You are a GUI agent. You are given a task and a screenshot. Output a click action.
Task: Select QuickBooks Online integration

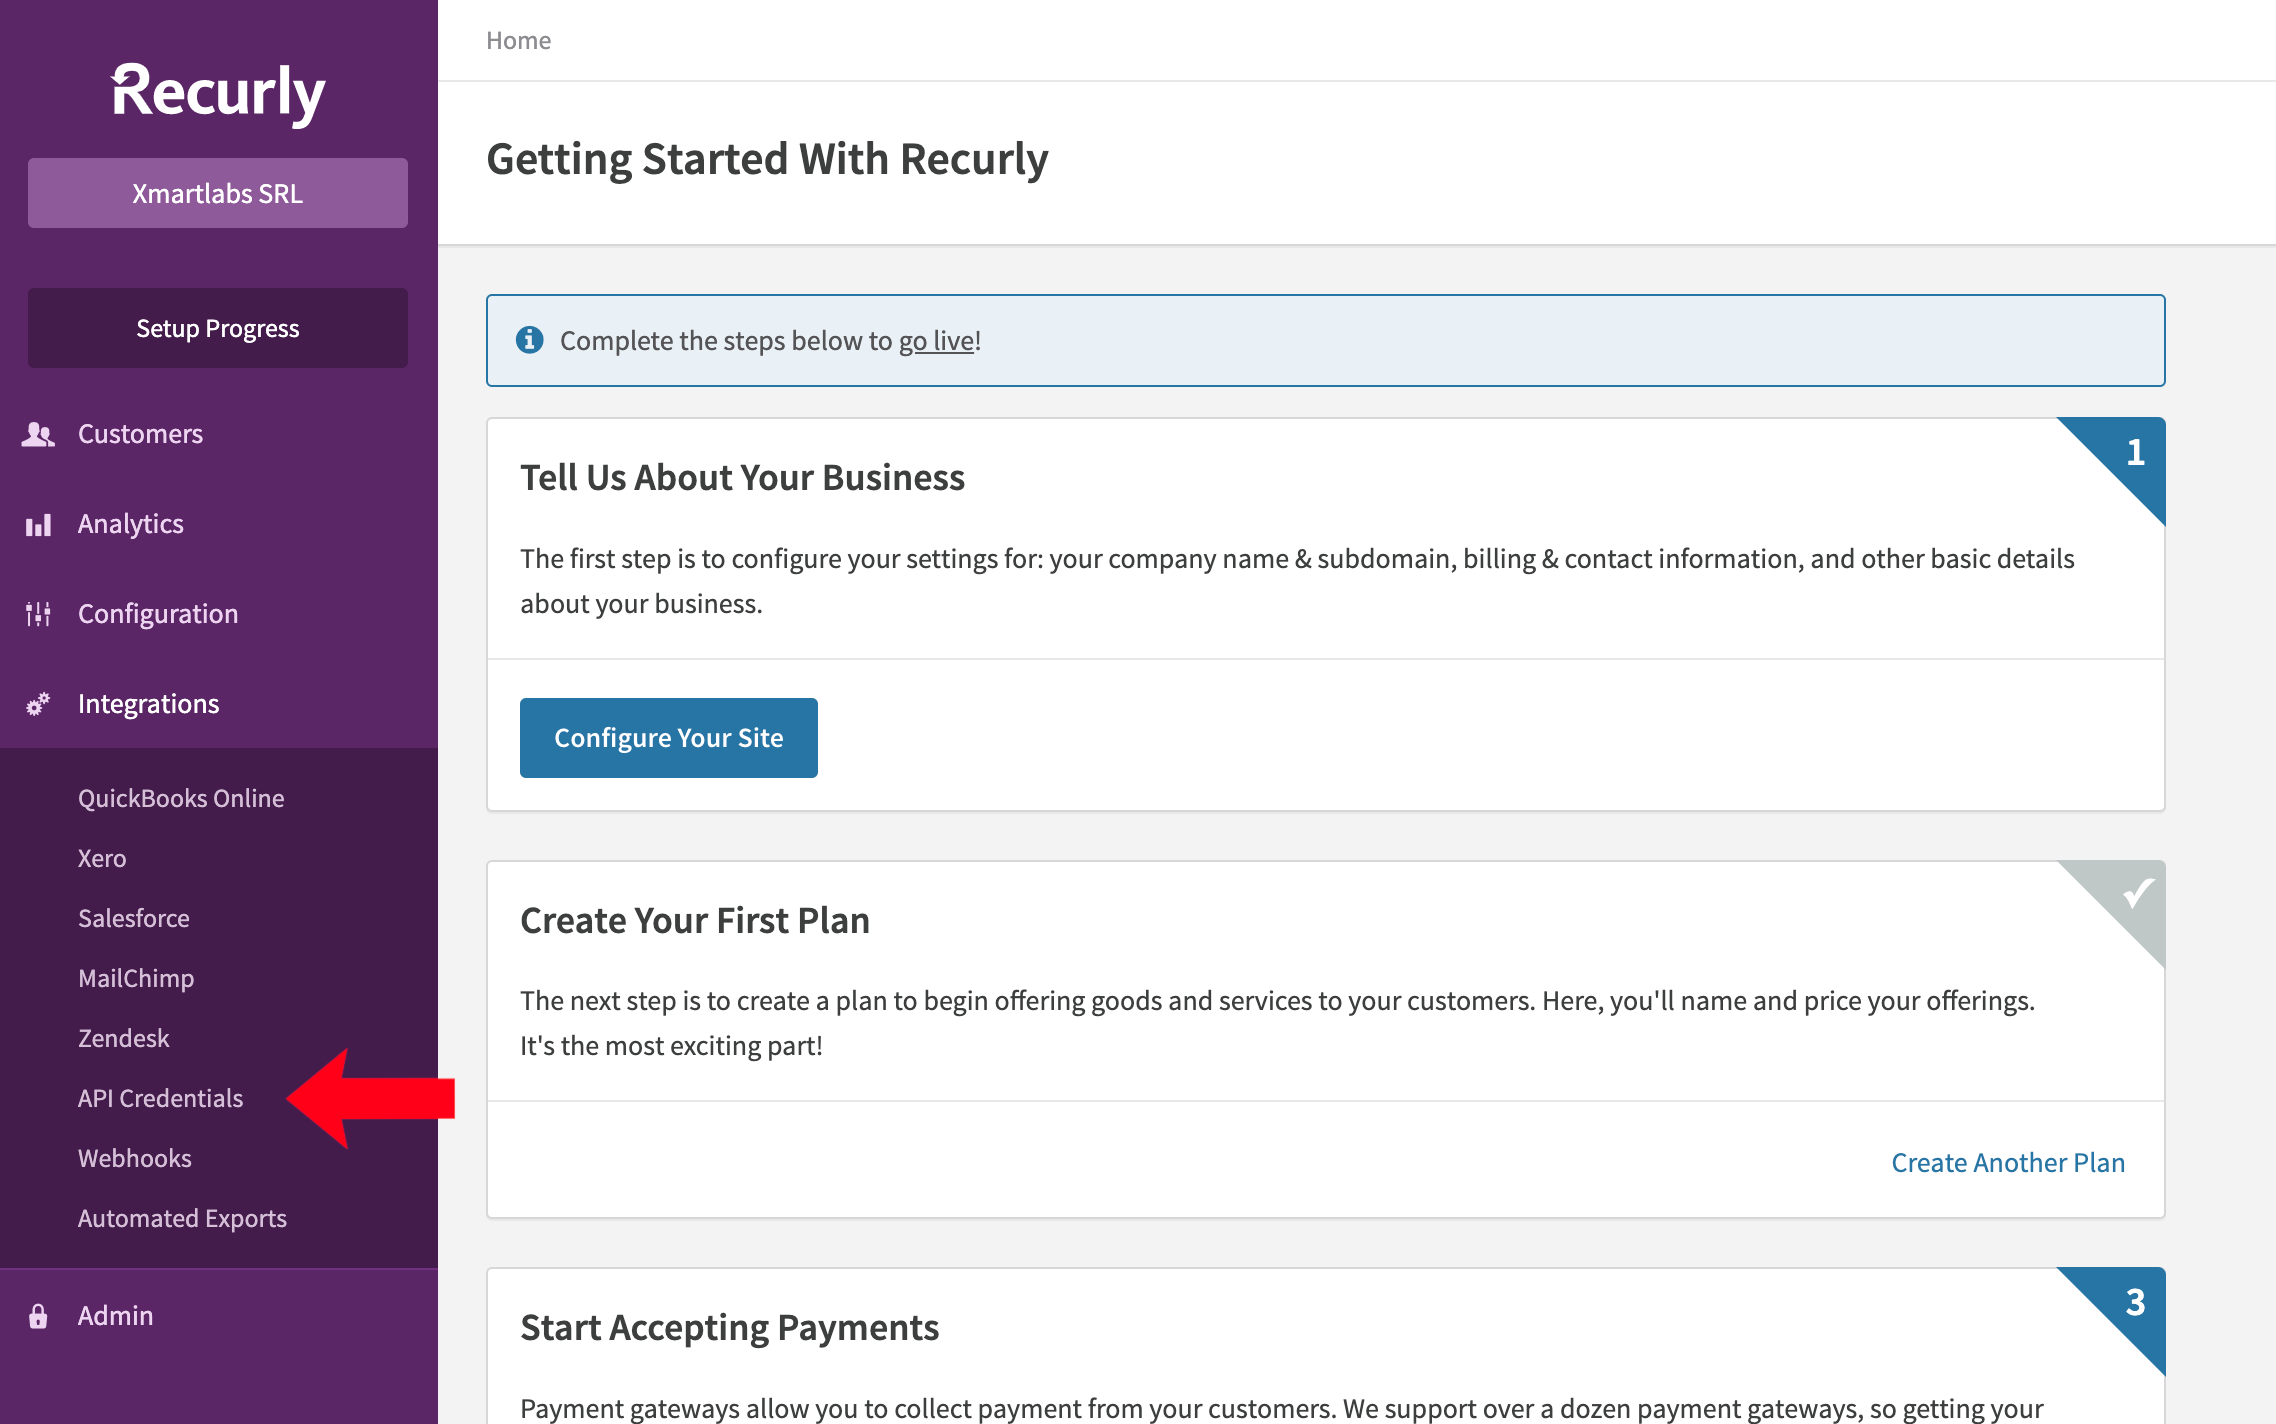pos(181,798)
